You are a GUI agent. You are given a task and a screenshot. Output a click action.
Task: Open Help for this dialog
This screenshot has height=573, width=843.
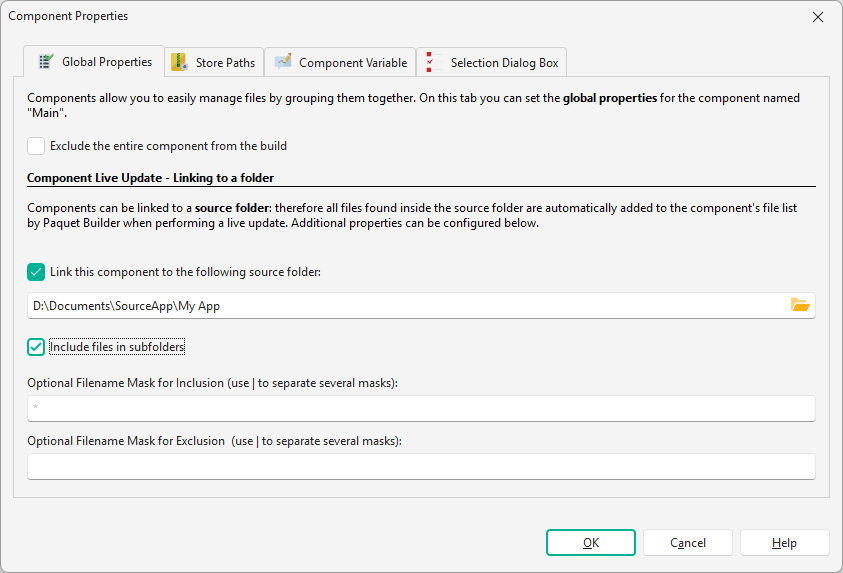click(x=784, y=543)
